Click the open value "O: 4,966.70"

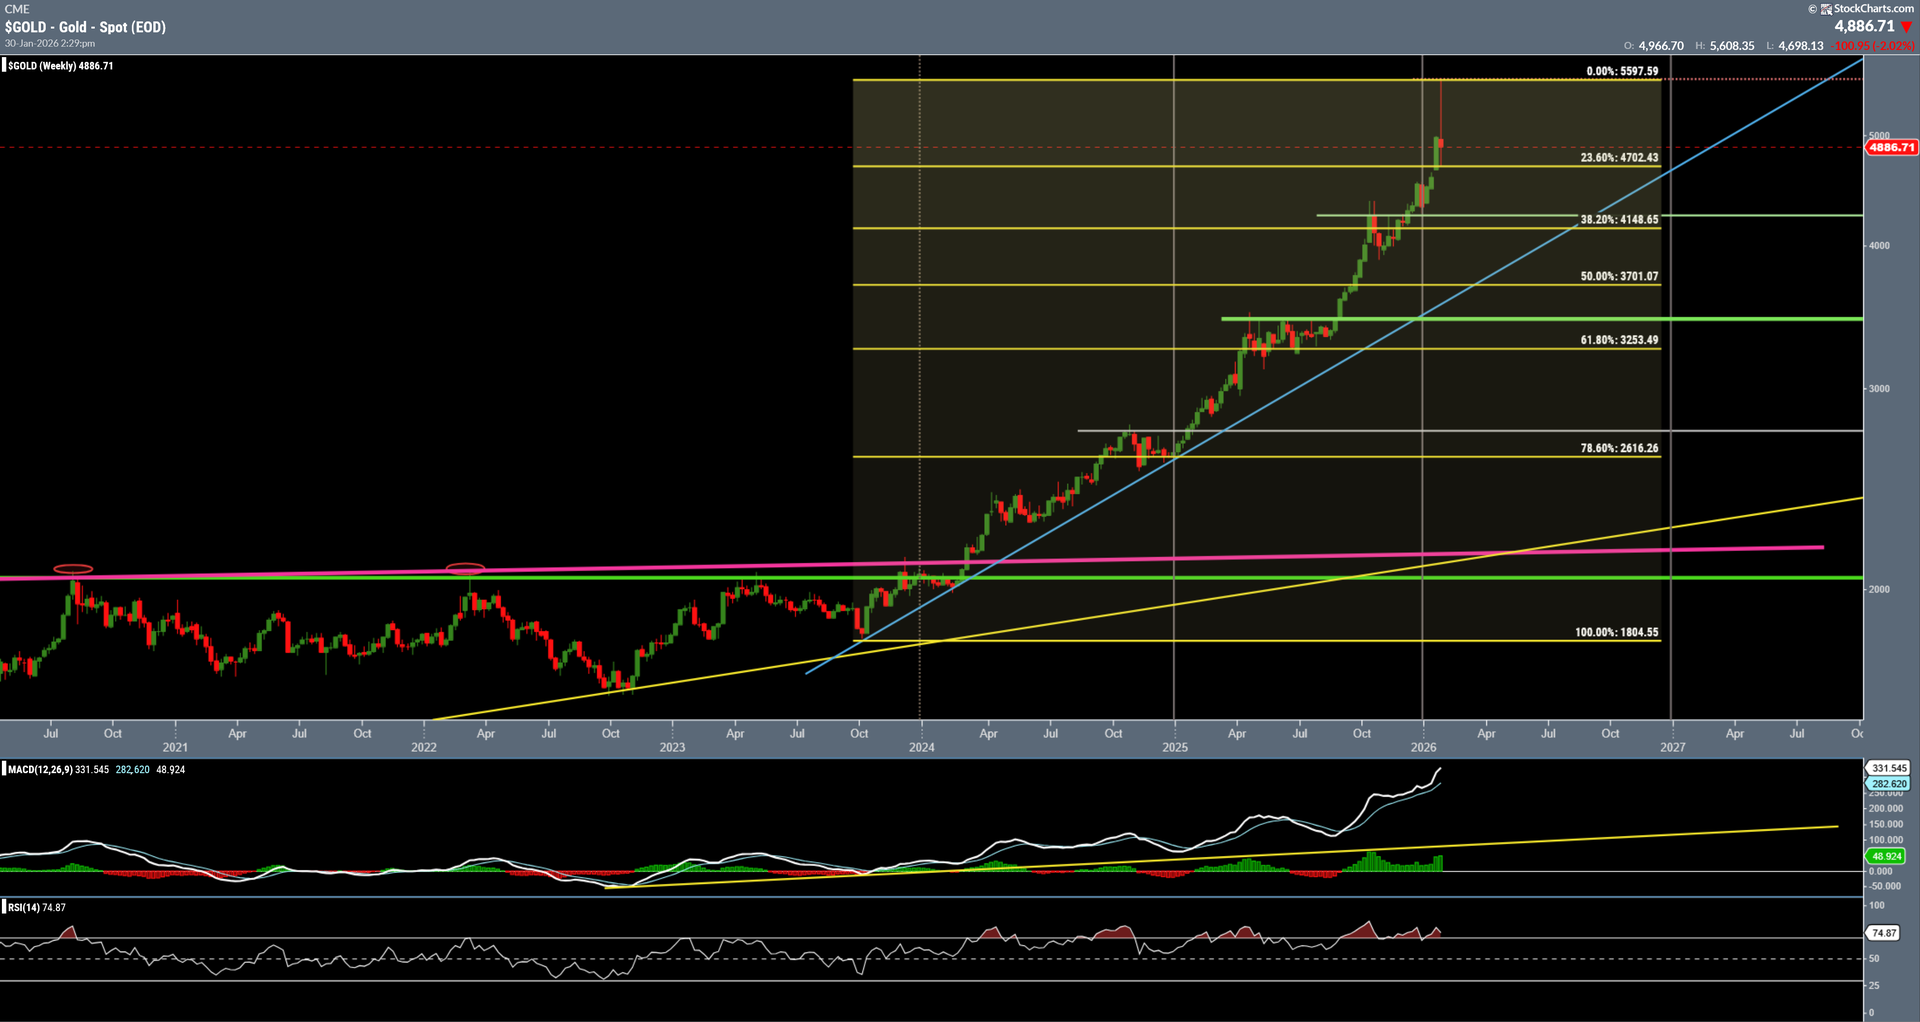[1654, 46]
